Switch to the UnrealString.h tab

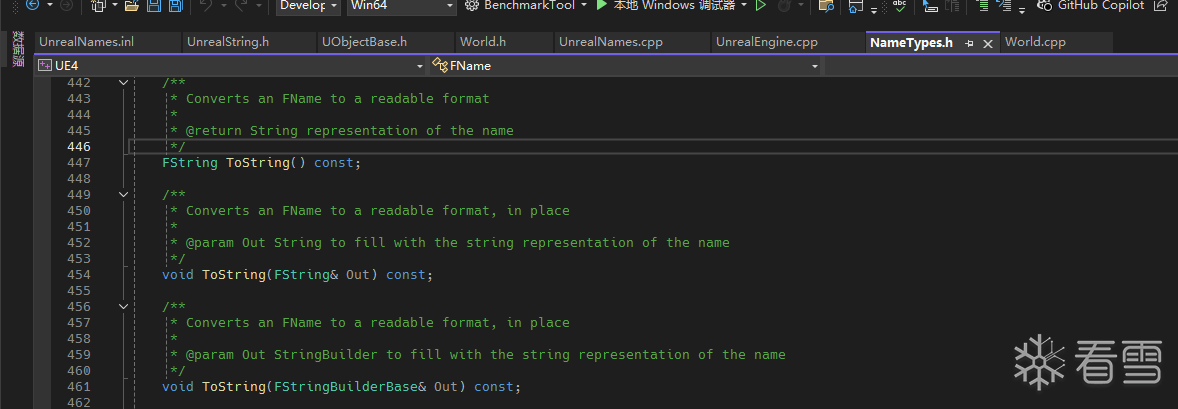pos(228,42)
